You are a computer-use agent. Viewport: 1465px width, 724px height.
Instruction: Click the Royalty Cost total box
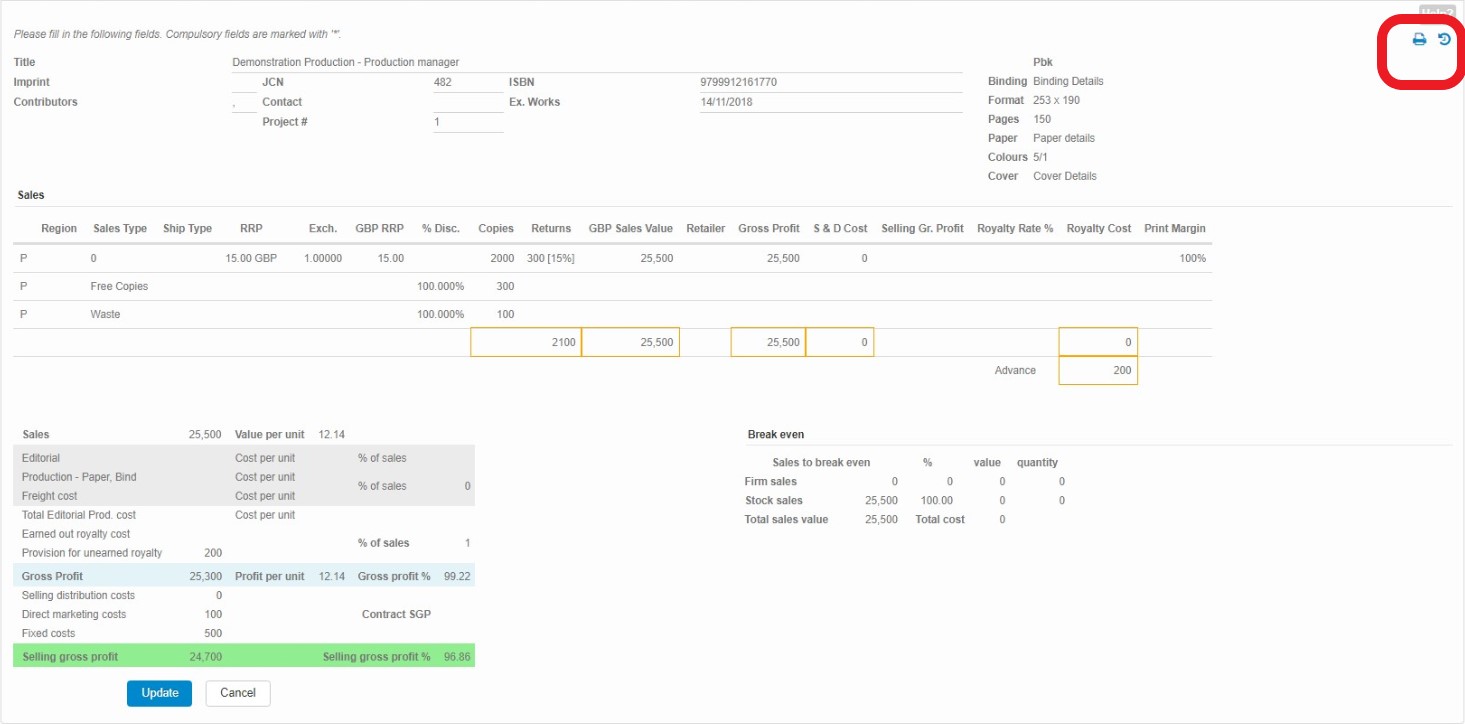(1097, 343)
